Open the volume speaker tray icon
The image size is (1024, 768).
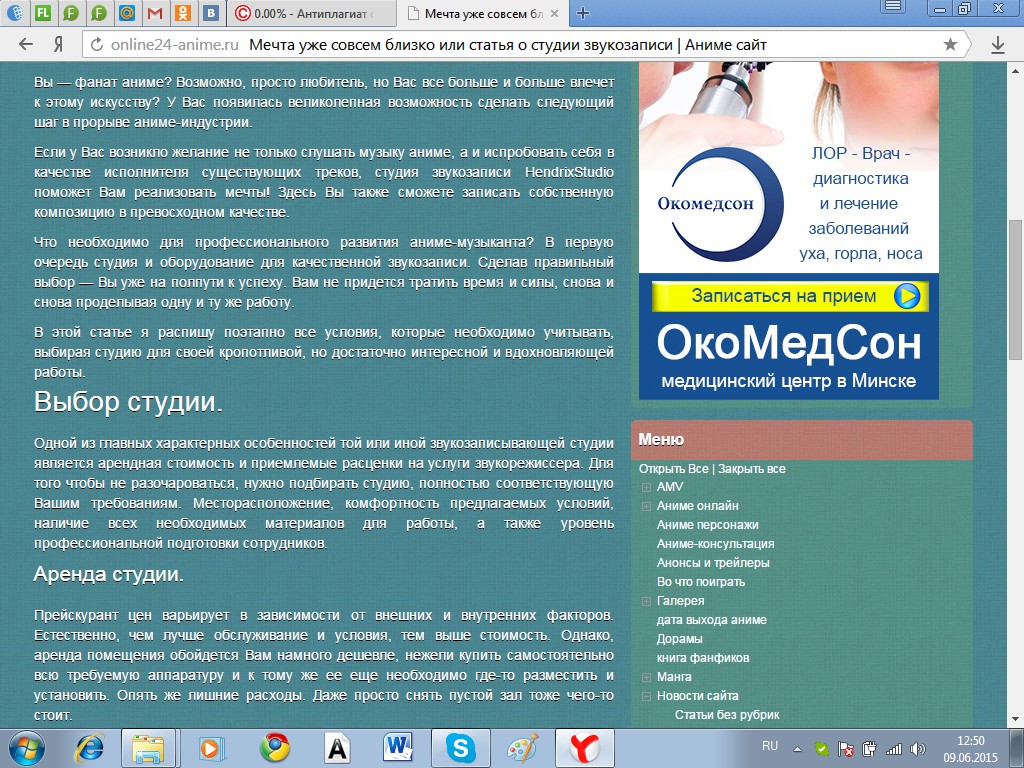click(918, 749)
